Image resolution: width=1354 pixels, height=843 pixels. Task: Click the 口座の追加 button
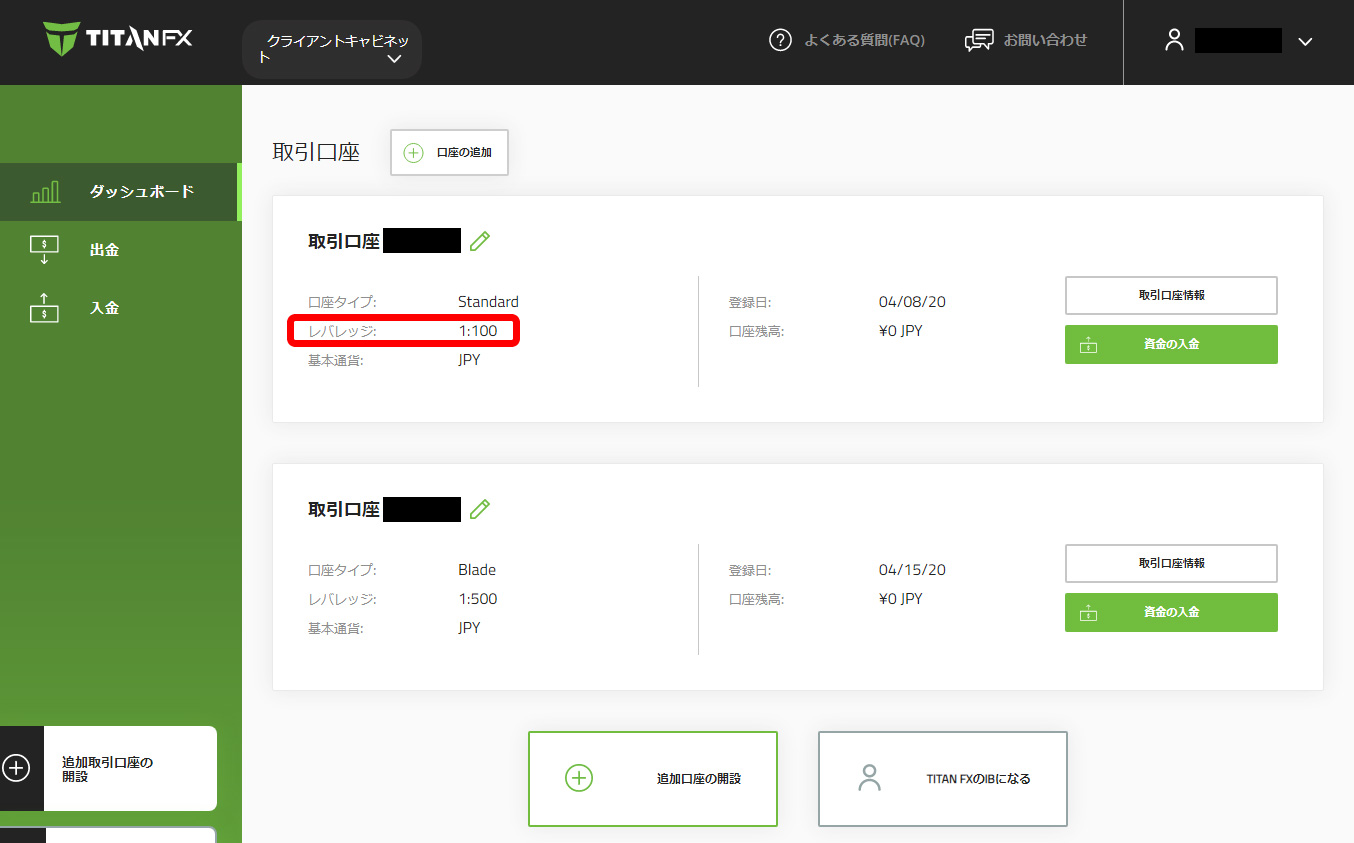click(449, 153)
